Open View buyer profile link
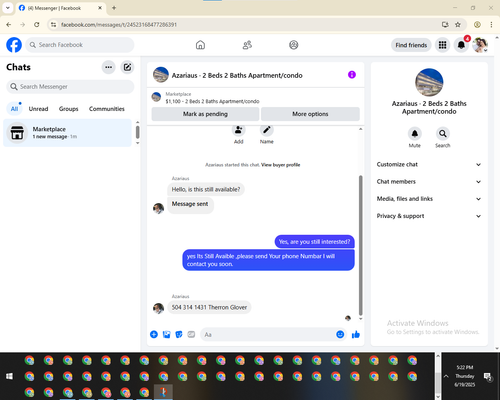The image size is (500, 400). [x=281, y=165]
